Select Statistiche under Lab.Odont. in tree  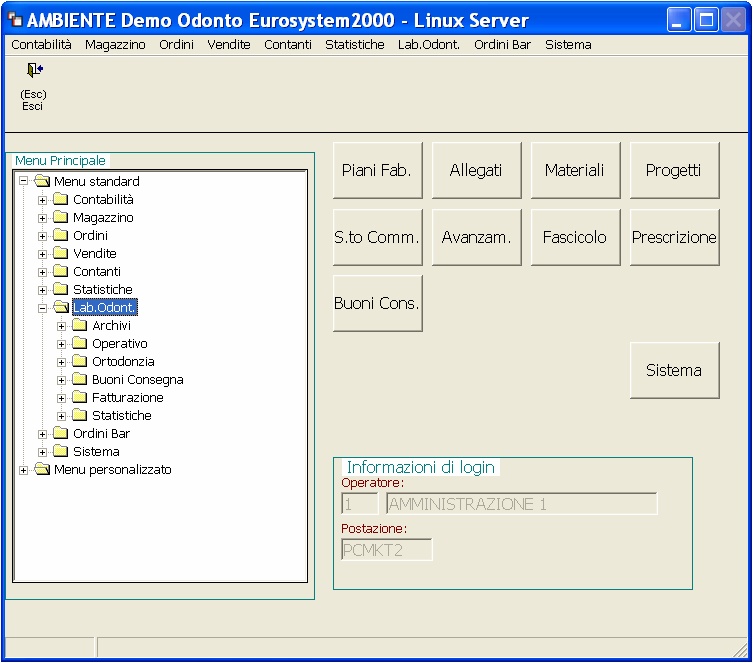(x=121, y=415)
